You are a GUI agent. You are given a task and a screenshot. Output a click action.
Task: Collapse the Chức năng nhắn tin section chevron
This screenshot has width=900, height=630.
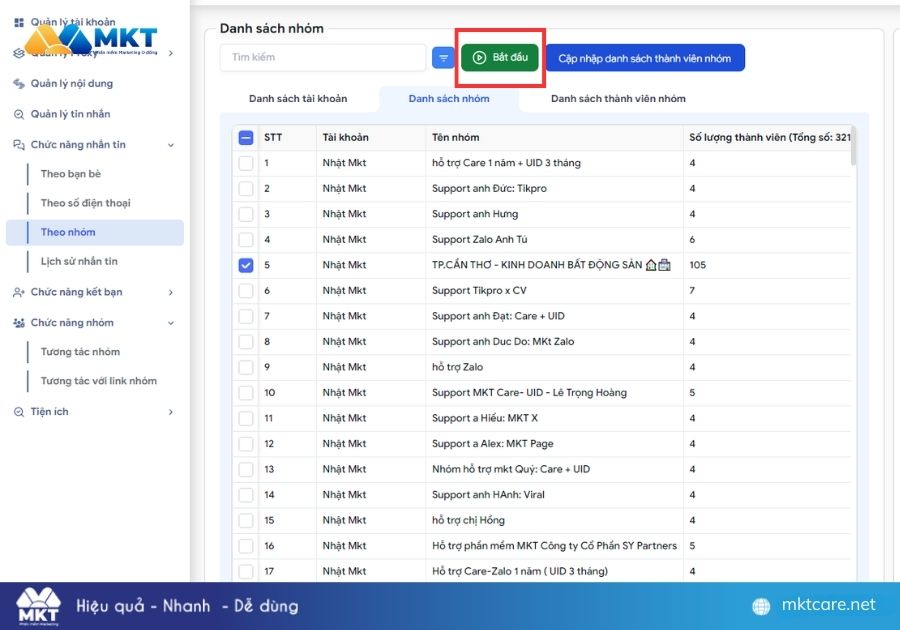click(170, 145)
